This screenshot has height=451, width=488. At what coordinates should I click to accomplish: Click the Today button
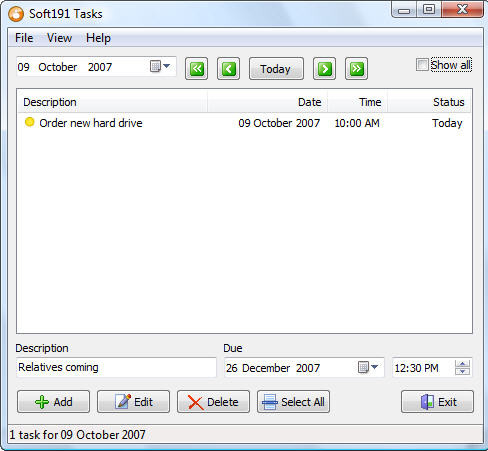[x=276, y=69]
